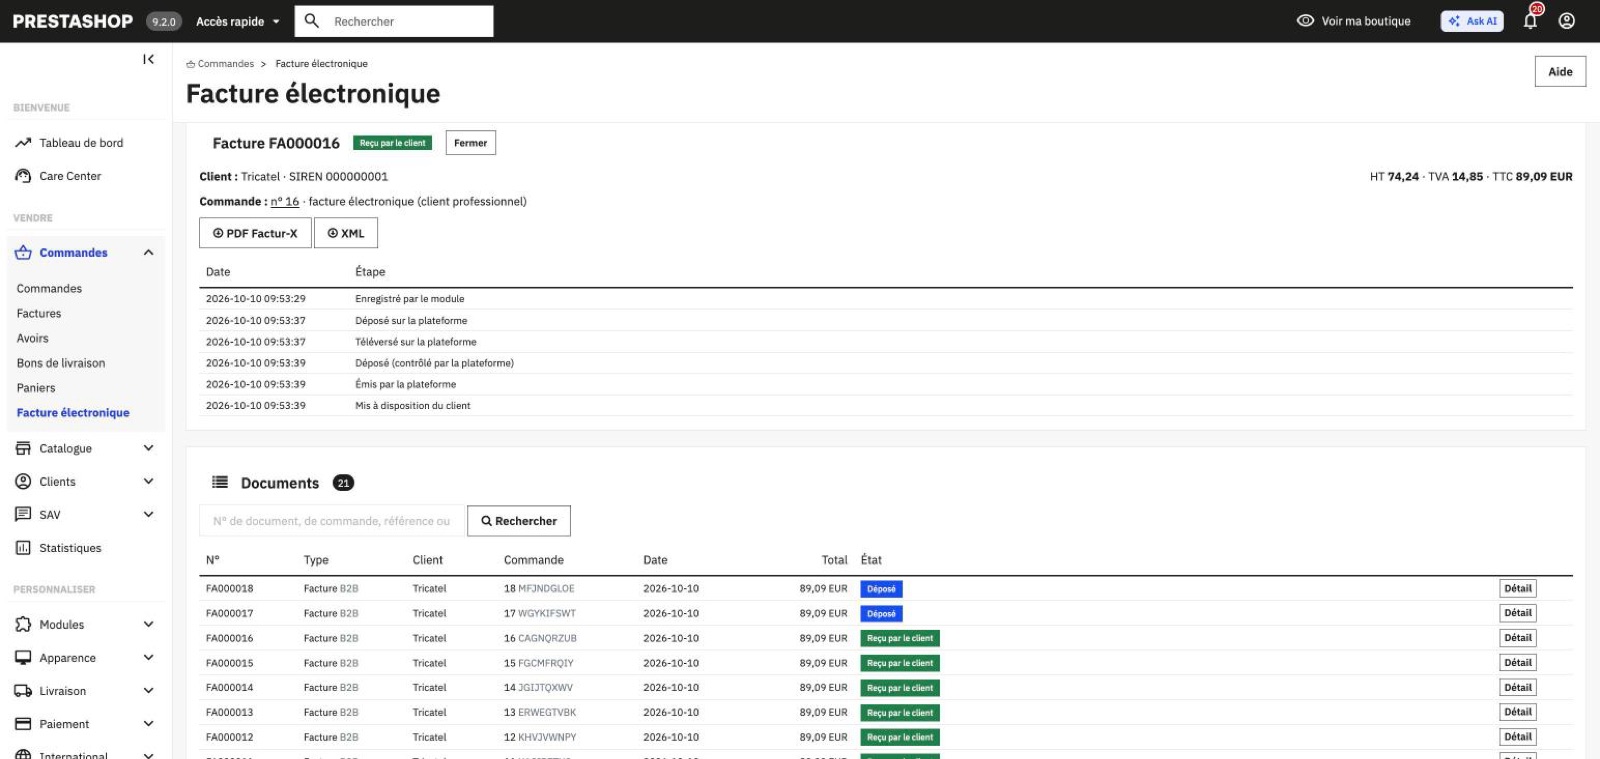Go to Bons de livraison submenu
The height and width of the screenshot is (759, 1600).
pos(61,363)
